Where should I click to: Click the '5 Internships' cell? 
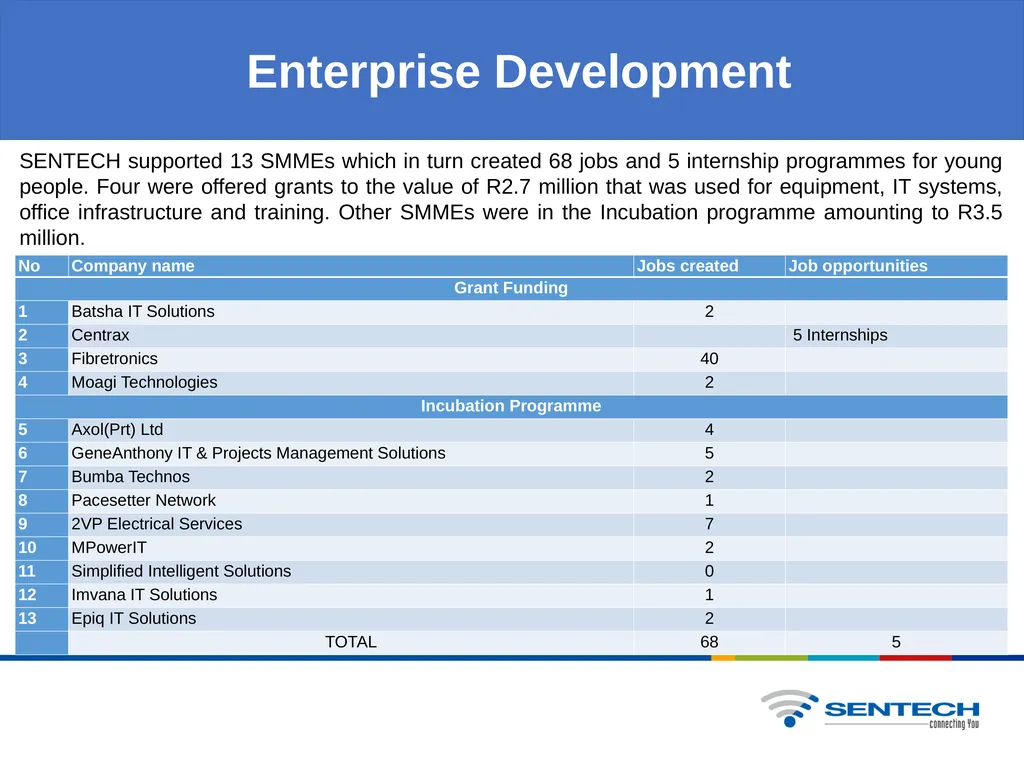coord(896,335)
